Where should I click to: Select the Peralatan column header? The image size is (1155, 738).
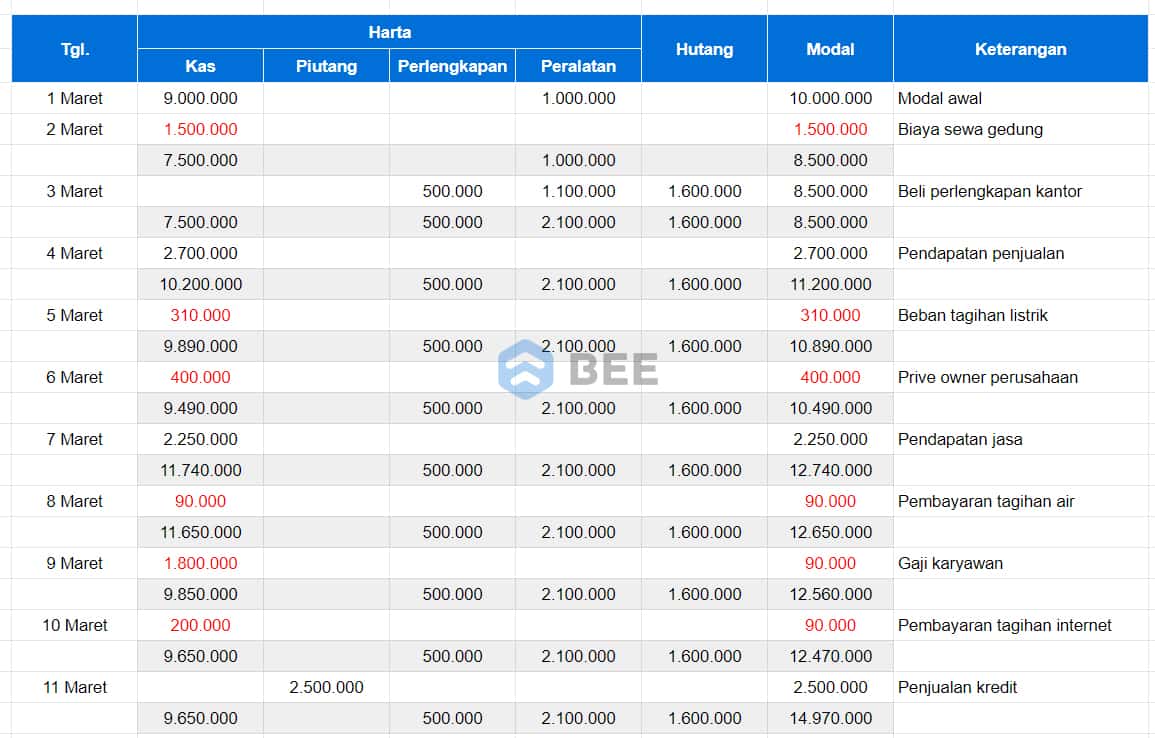tap(578, 65)
